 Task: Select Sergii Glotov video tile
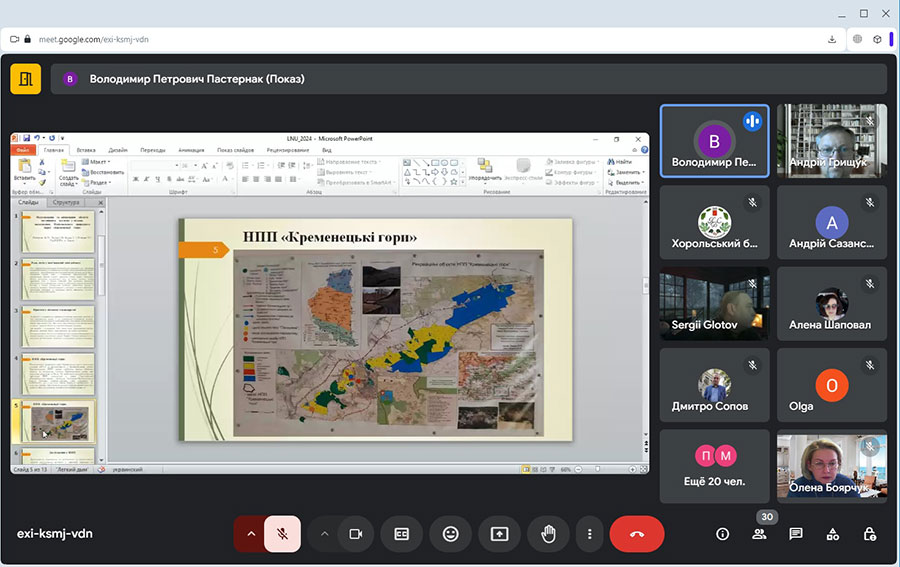pyautogui.click(x=714, y=303)
